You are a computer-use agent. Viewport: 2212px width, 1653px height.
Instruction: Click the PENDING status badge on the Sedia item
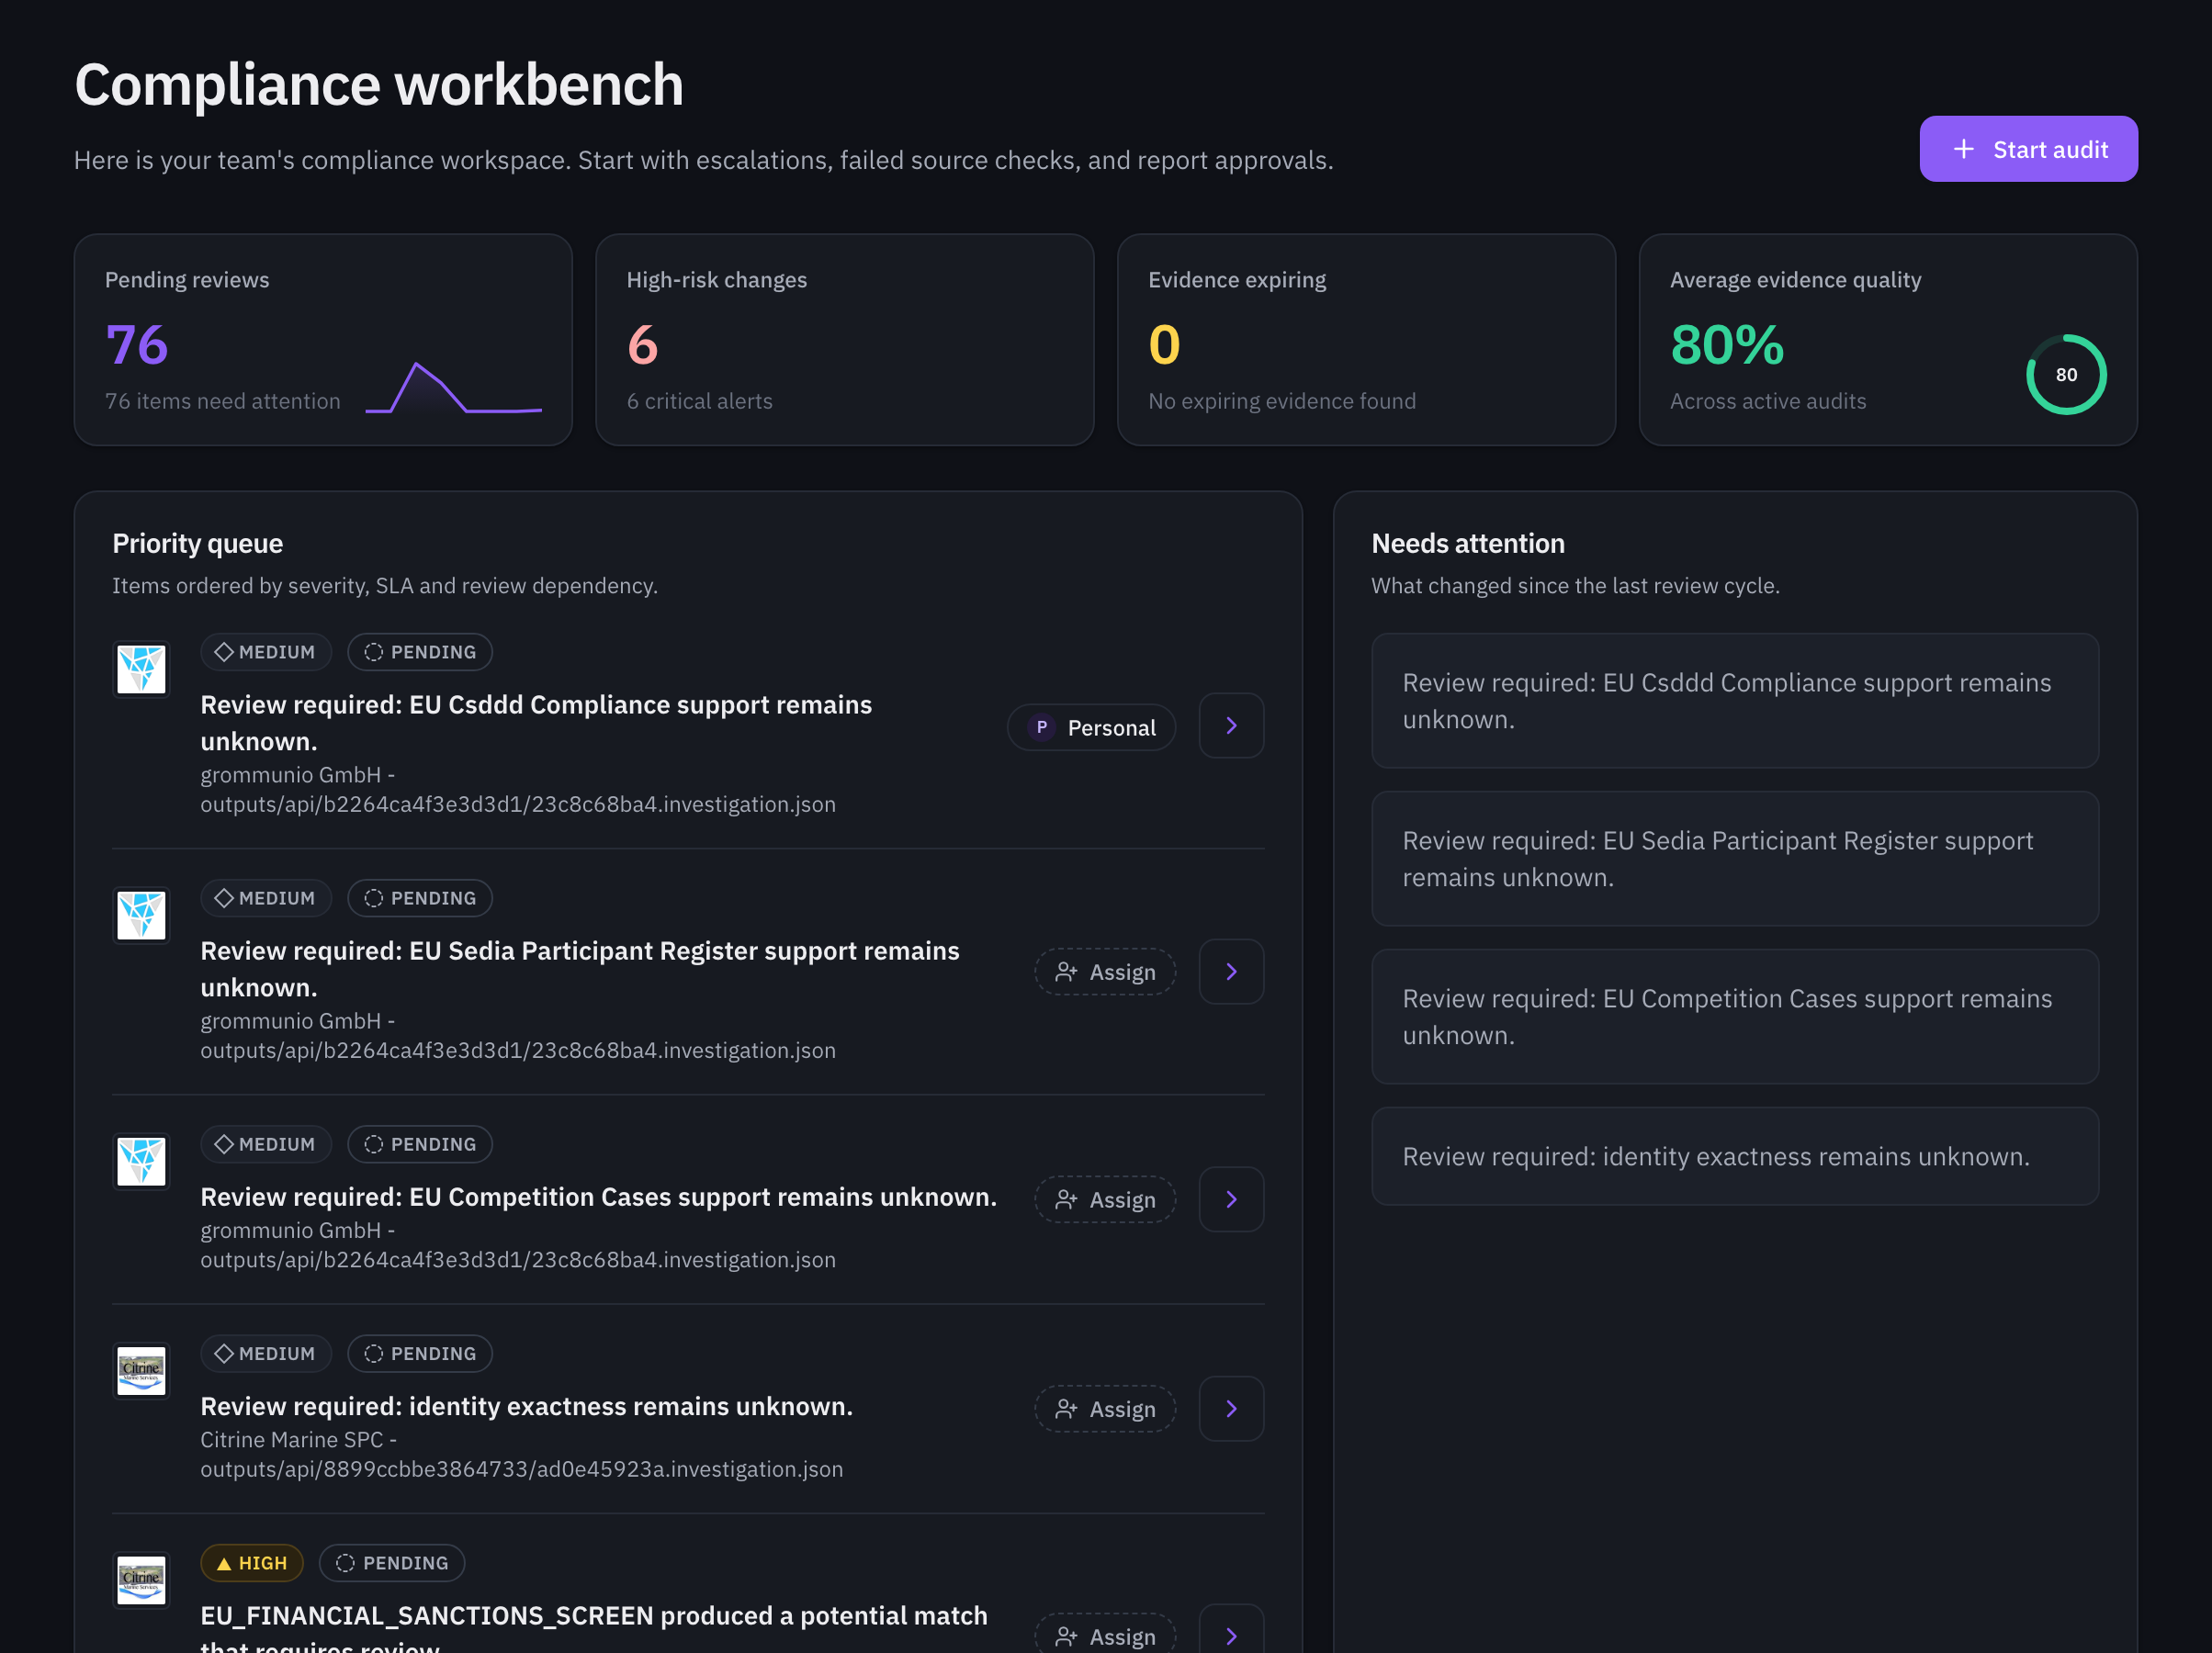(420, 898)
